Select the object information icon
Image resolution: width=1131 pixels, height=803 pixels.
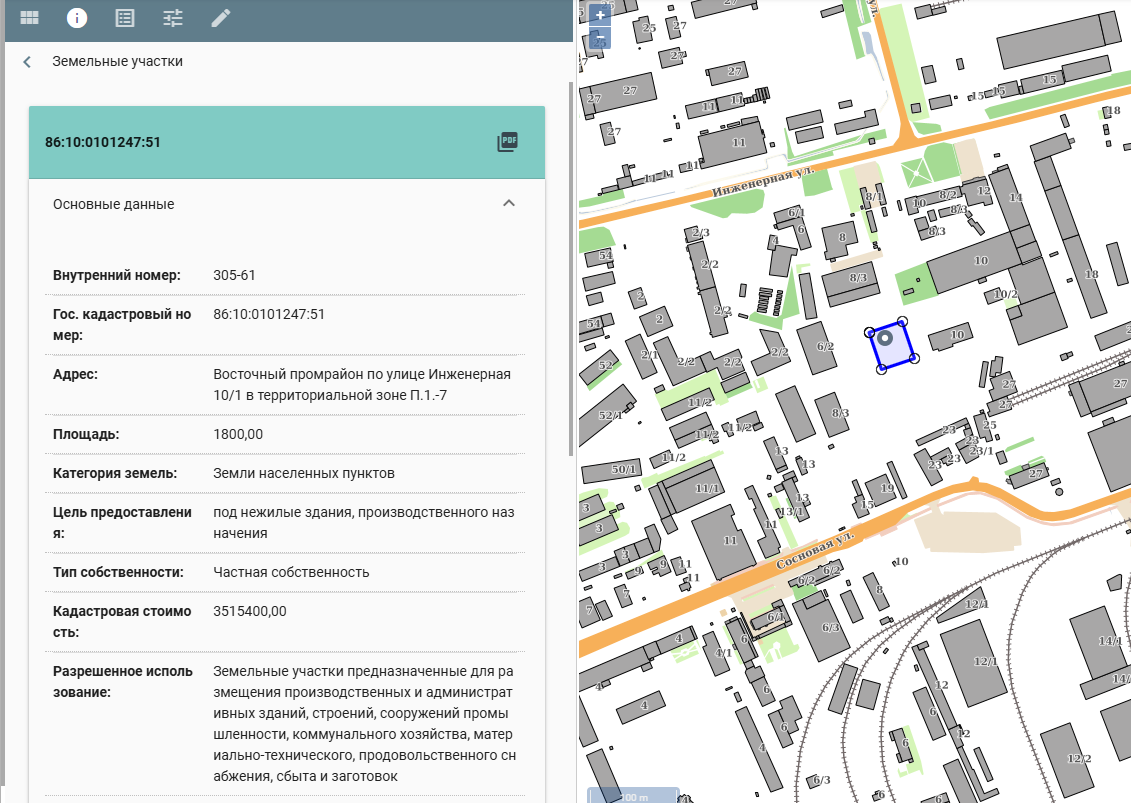tap(77, 18)
